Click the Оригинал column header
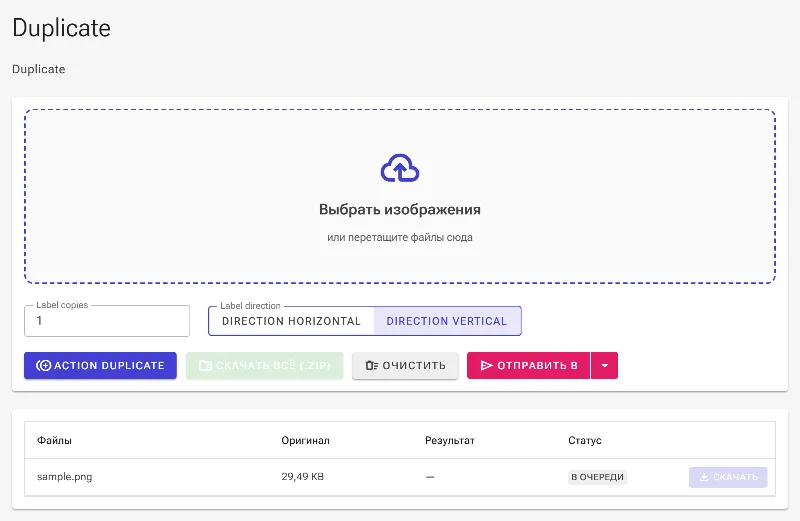This screenshot has height=521, width=800. click(306, 440)
